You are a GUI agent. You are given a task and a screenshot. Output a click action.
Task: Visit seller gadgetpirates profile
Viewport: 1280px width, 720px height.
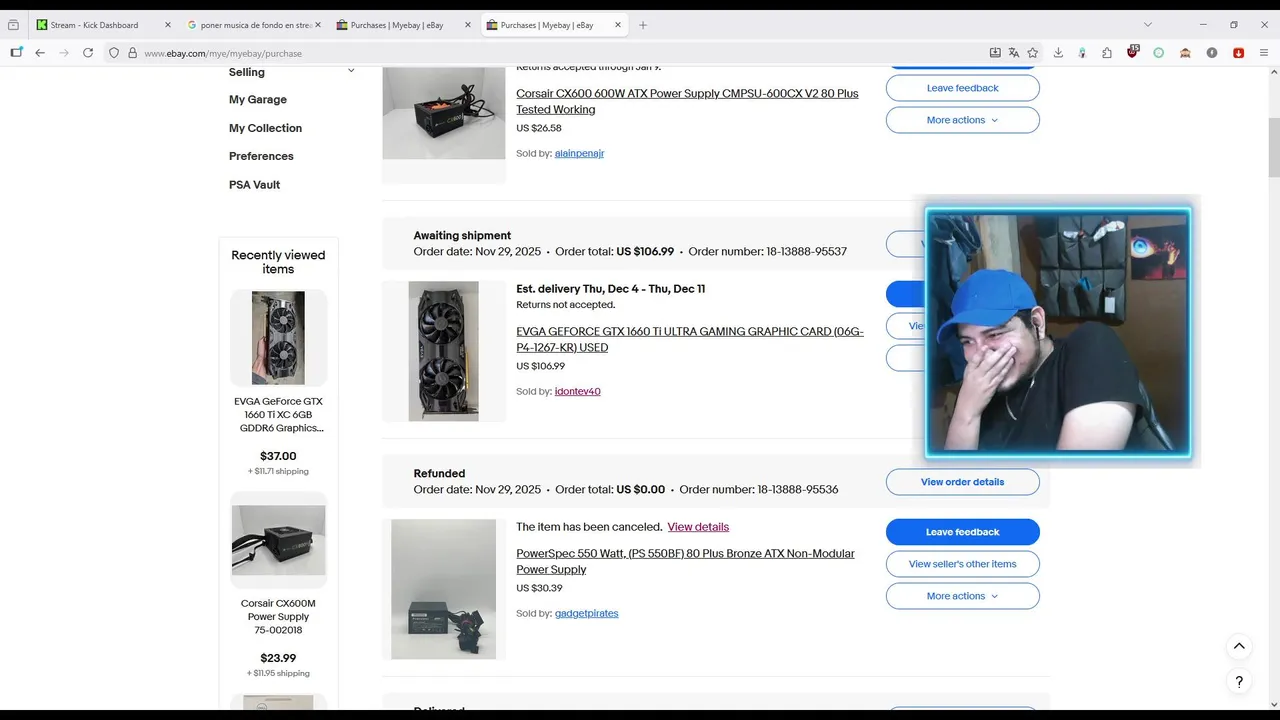pos(586,614)
